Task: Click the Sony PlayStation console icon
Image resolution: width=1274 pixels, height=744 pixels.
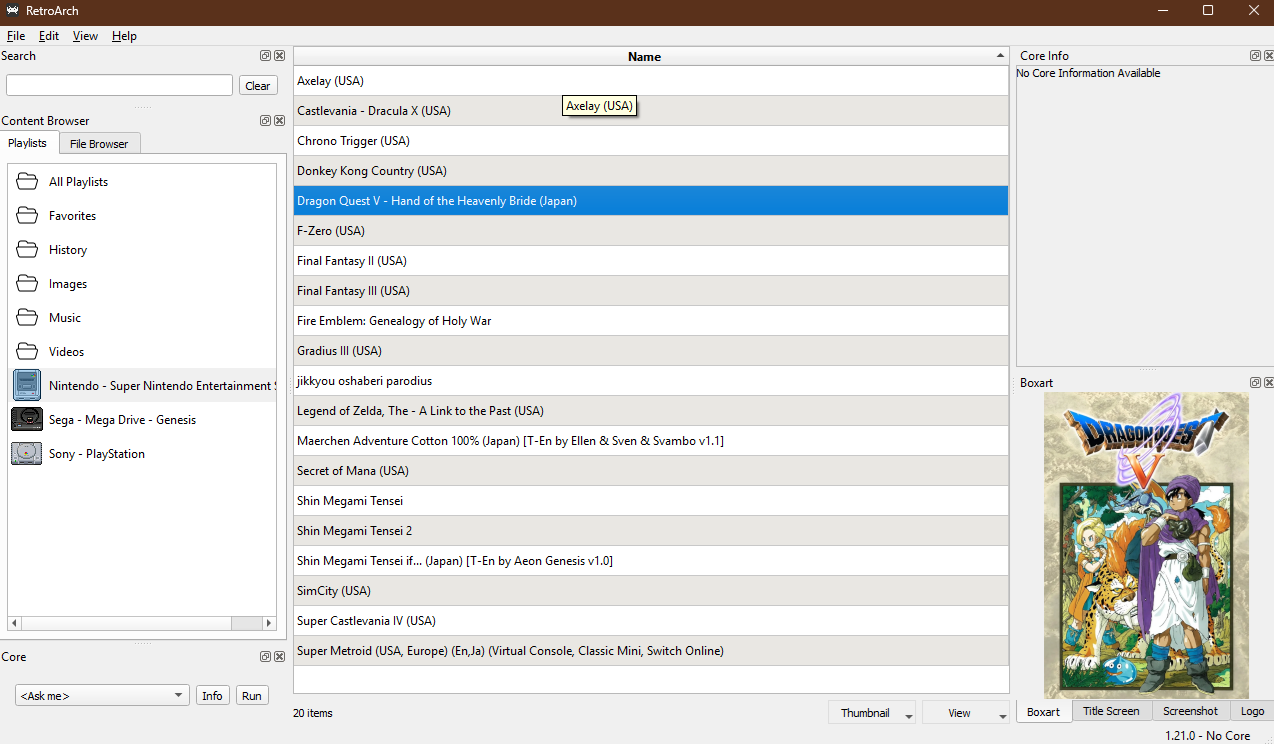Action: pyautogui.click(x=27, y=454)
